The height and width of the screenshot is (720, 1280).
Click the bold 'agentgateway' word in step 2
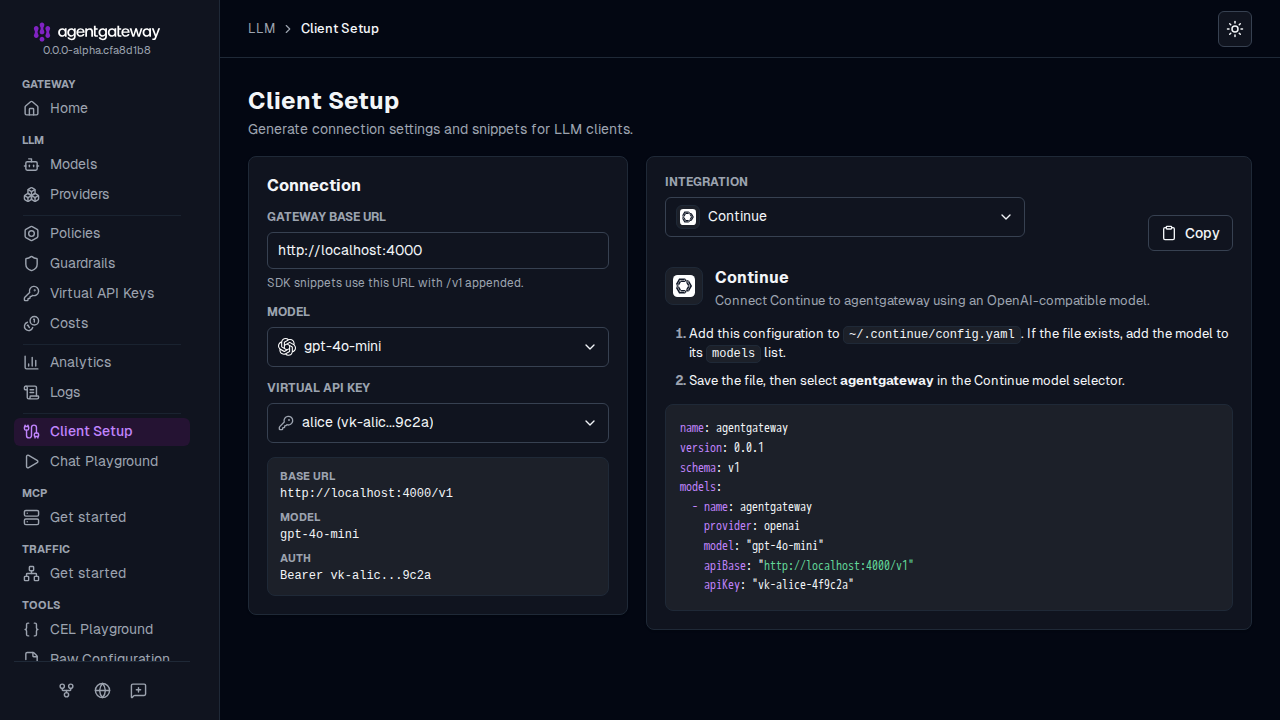[x=887, y=380]
